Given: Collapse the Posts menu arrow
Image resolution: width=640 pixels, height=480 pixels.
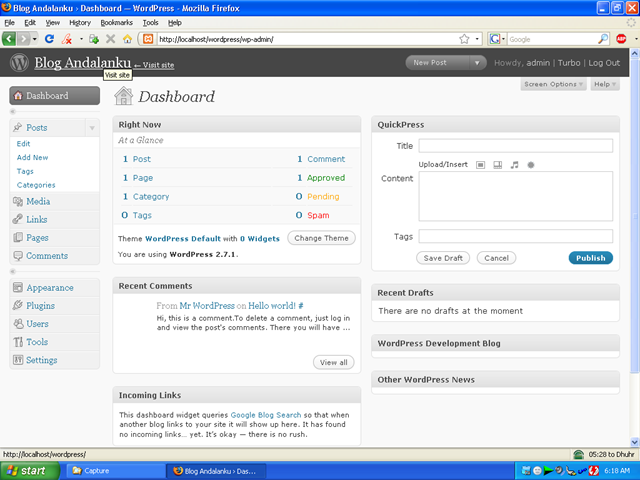Looking at the screenshot, I should click(92, 128).
